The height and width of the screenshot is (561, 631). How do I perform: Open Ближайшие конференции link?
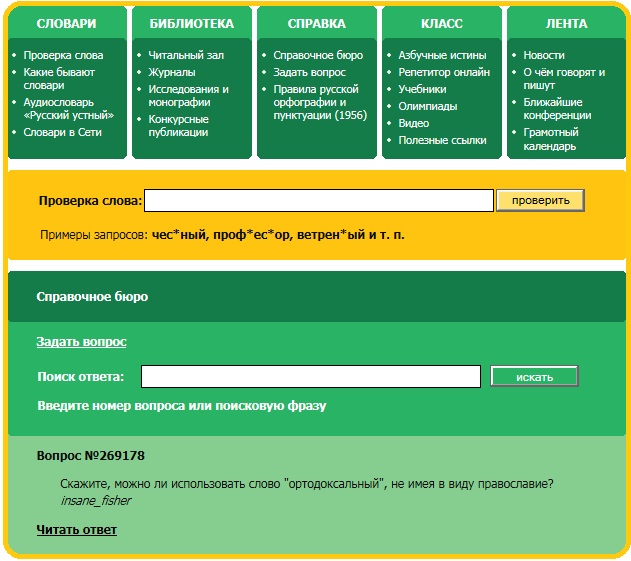coord(557,109)
